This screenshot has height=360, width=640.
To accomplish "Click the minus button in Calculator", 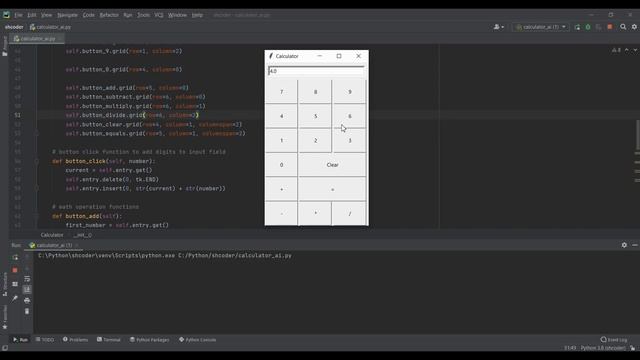I will [281, 213].
